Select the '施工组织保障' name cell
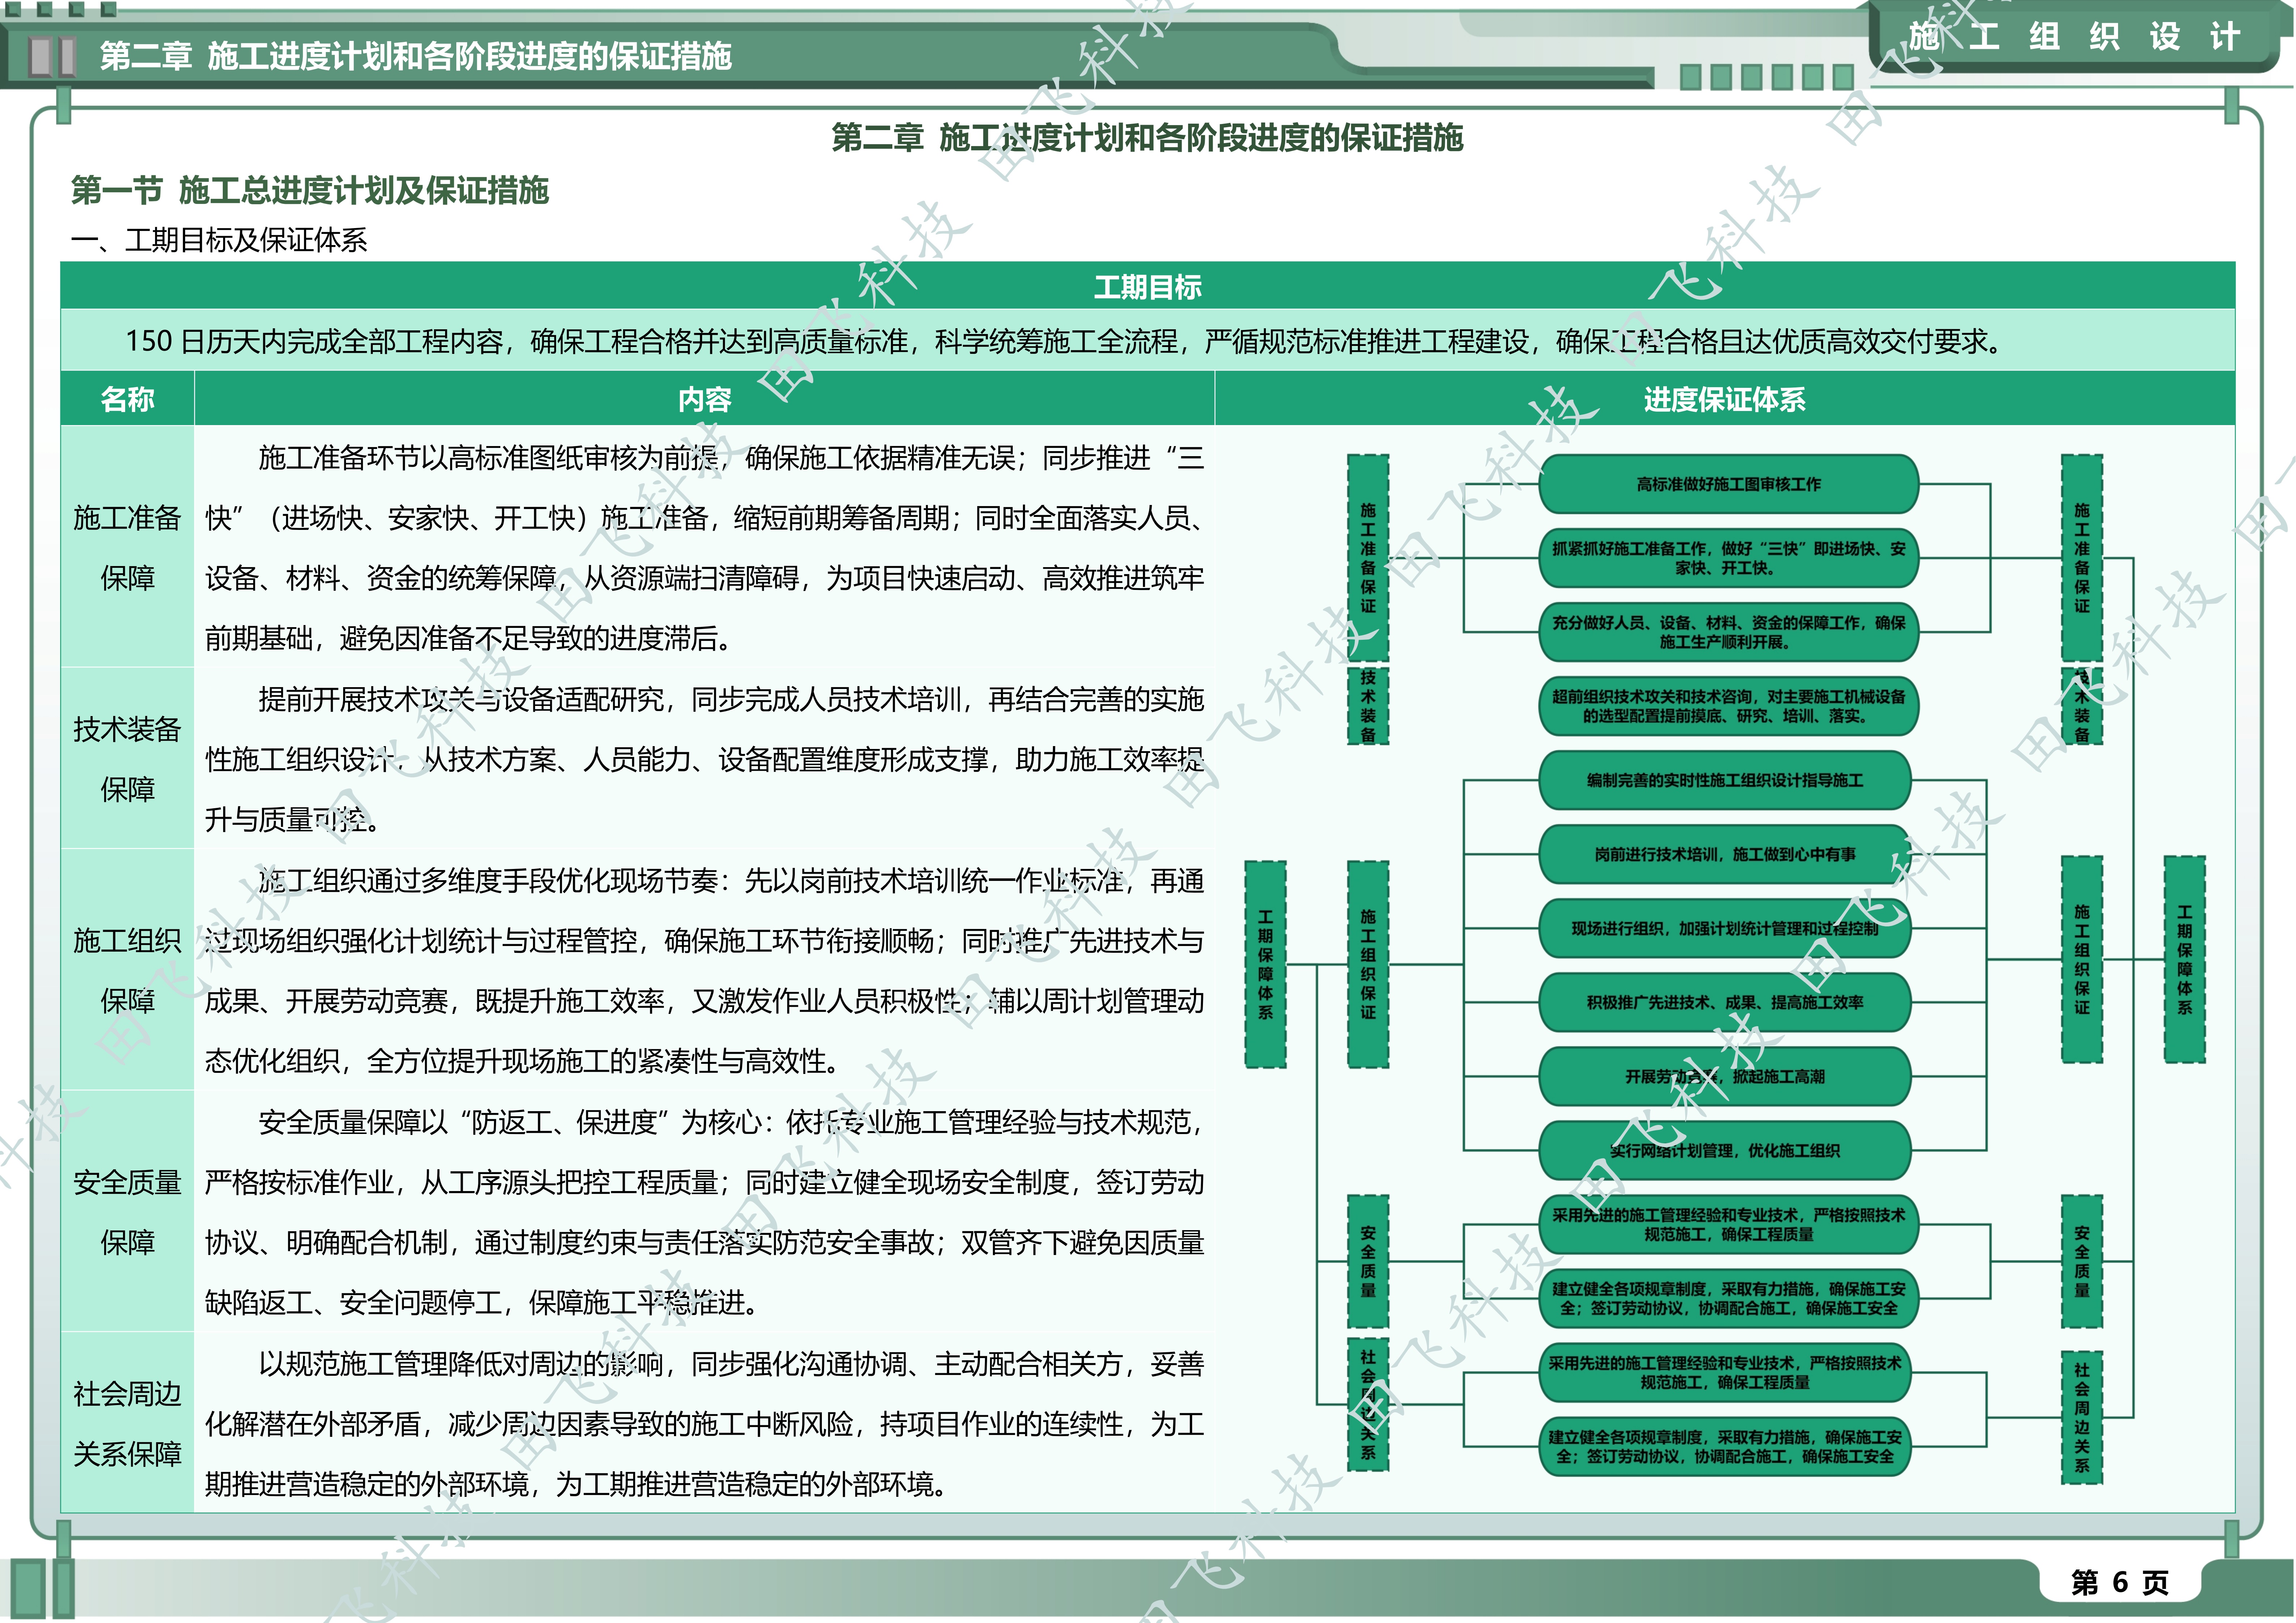The image size is (2296, 1623). tap(127, 970)
